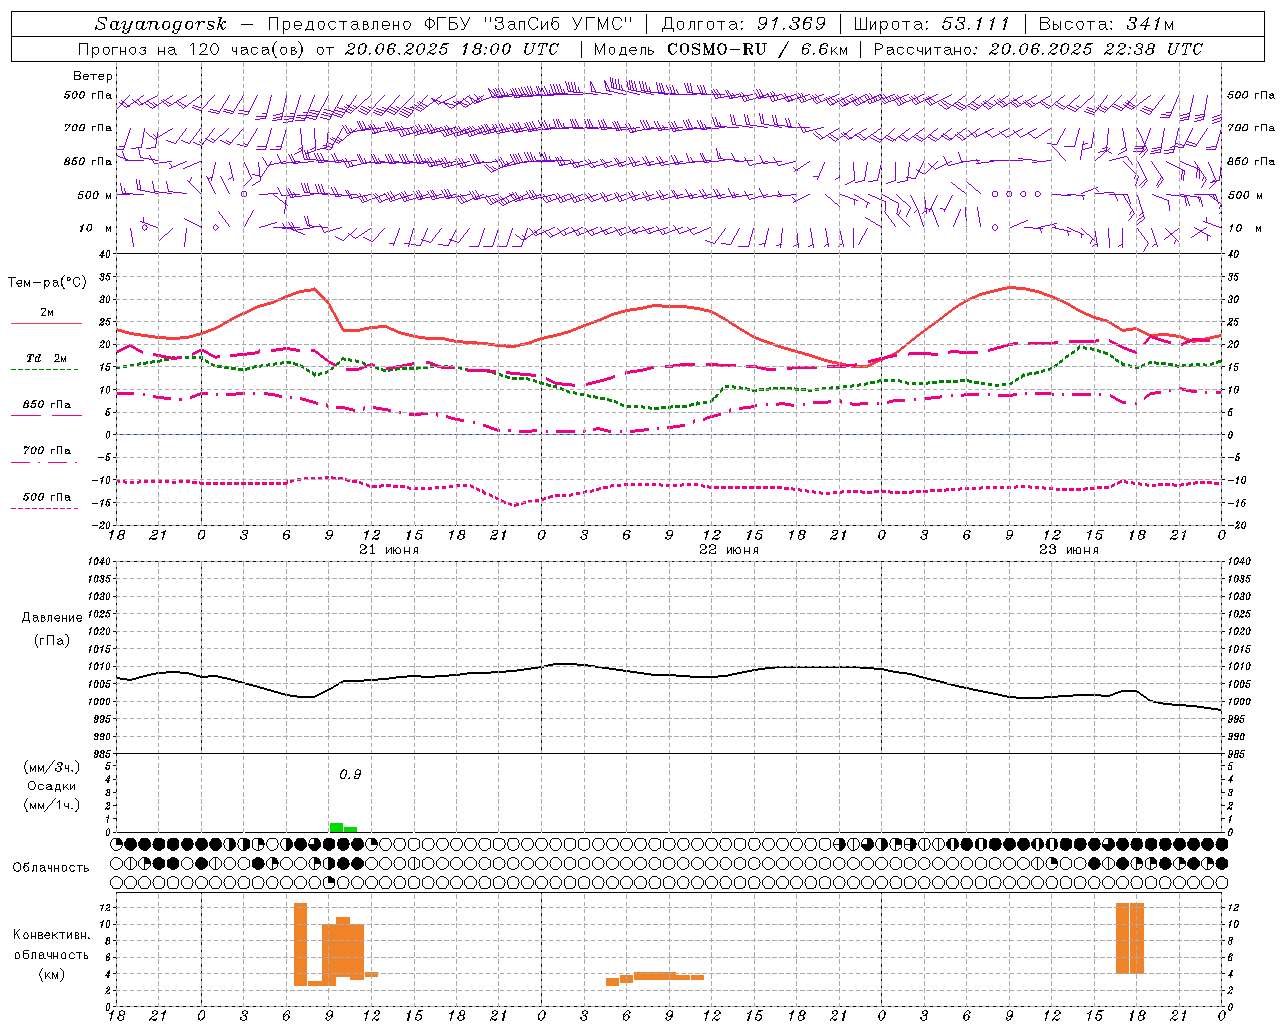Click the red '2м' temperature legend line
Viewport: 1280px width, 1024px height.
point(46,323)
